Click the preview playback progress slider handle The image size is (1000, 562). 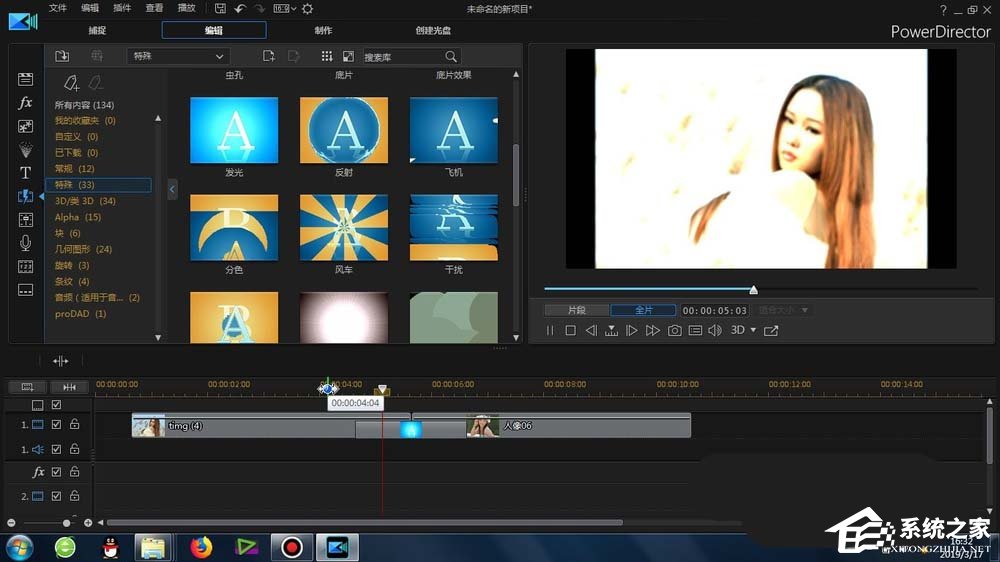(753, 290)
